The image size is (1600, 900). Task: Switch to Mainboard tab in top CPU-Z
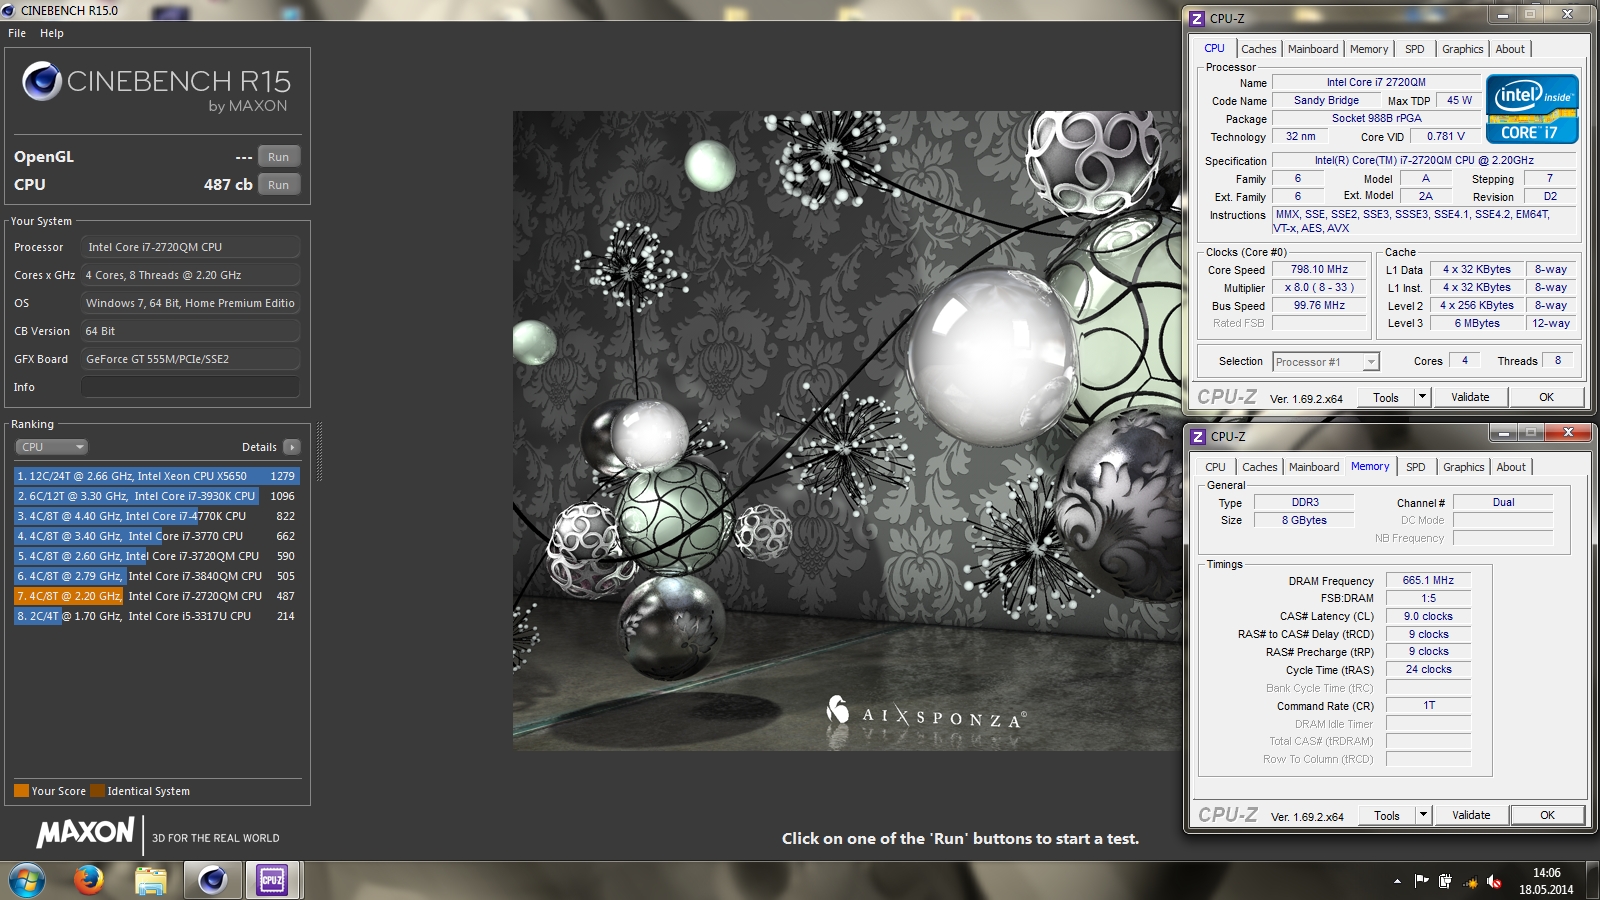(1313, 49)
